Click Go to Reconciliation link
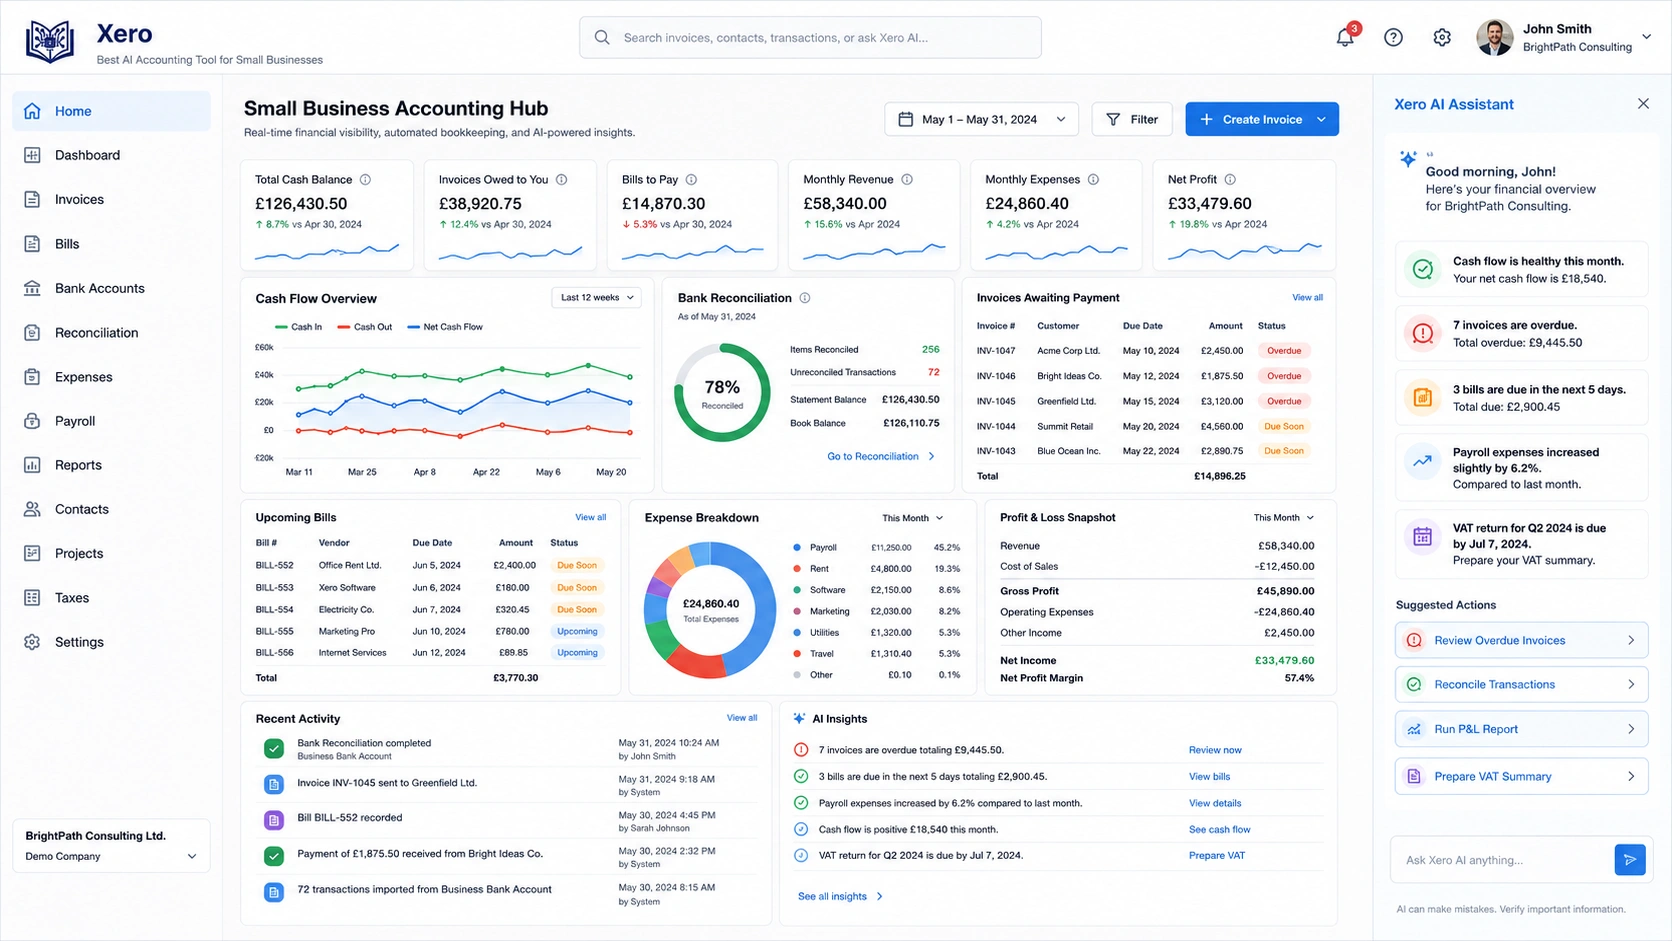1672x941 pixels. (881, 456)
